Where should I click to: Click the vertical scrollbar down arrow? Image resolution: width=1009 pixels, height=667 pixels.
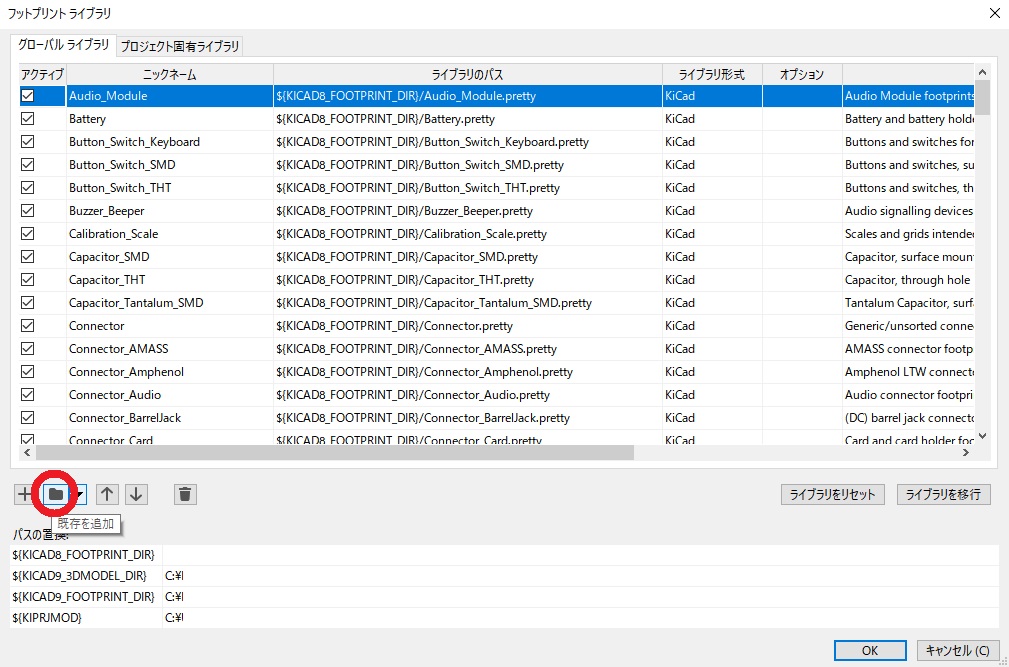[x=982, y=435]
